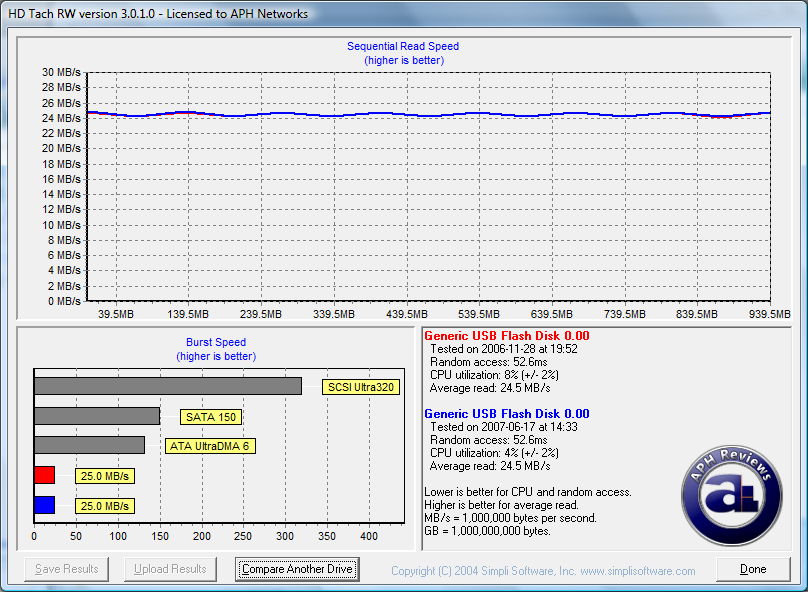808x592 pixels.
Task: Click the SATA 150 gray bar
Action: coord(97,416)
